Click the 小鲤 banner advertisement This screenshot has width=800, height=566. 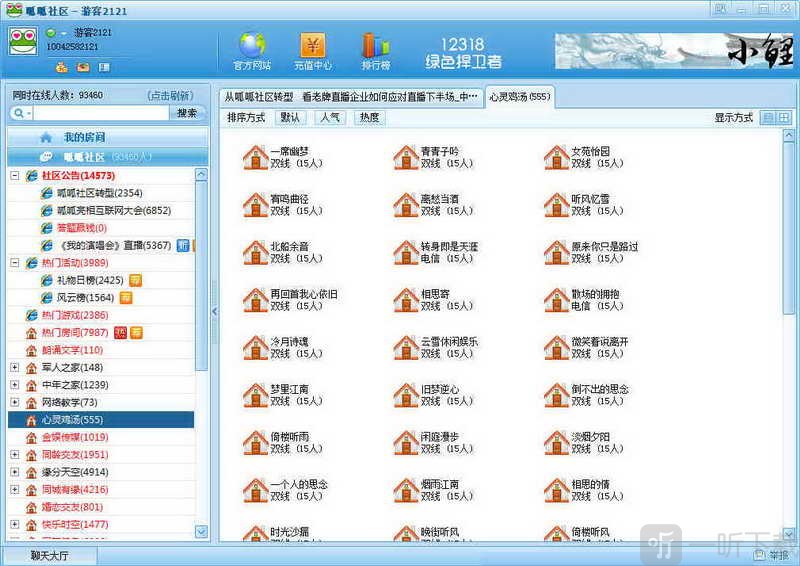[674, 51]
